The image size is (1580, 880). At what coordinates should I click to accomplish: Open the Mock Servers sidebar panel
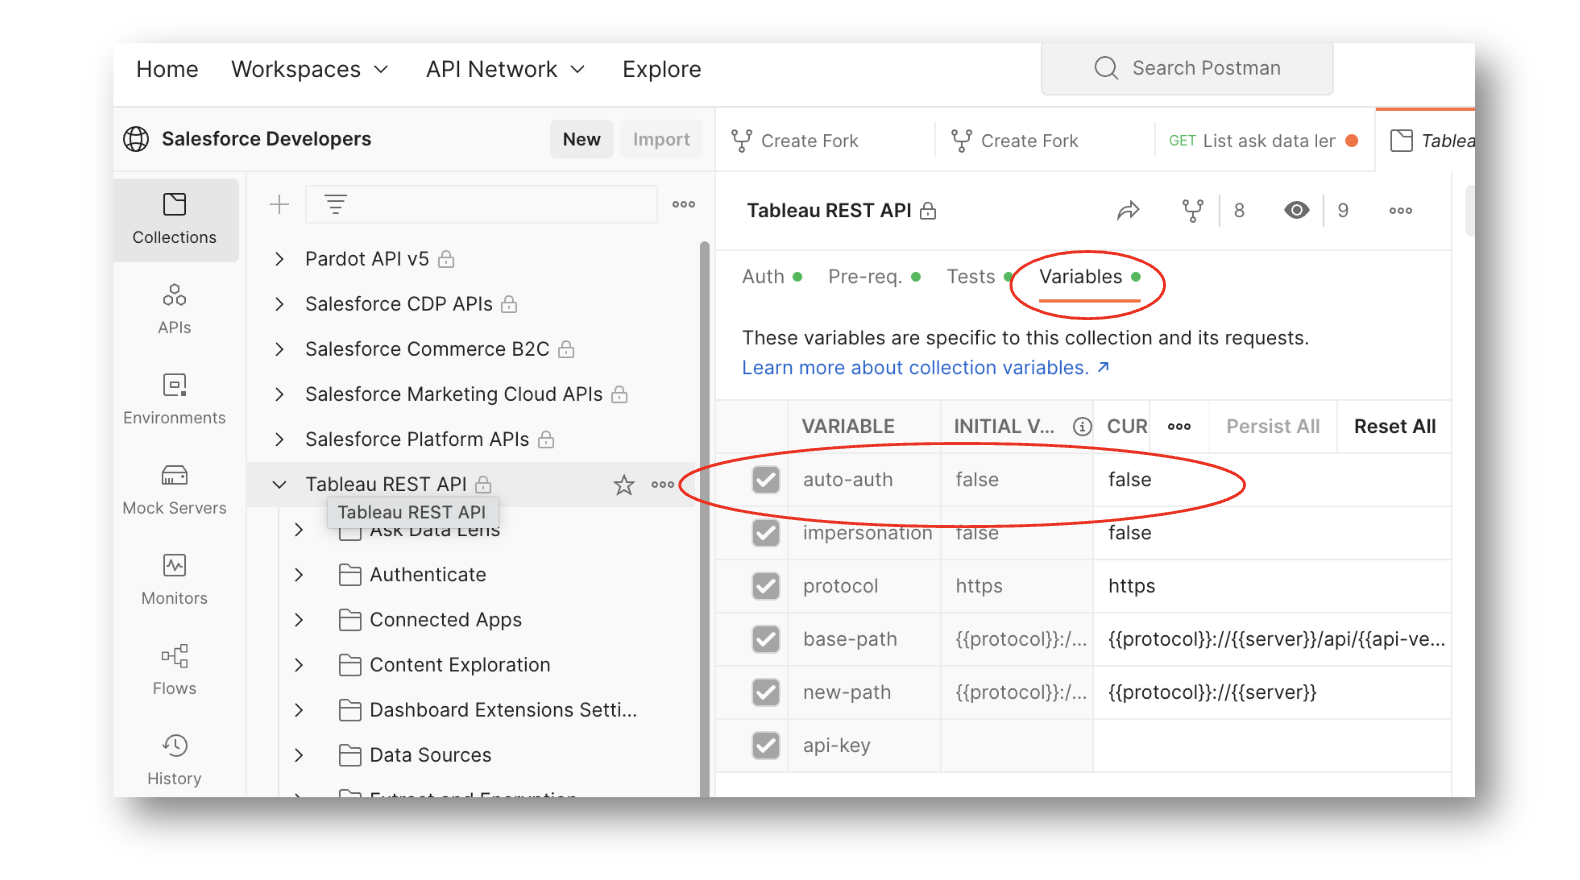click(x=175, y=490)
